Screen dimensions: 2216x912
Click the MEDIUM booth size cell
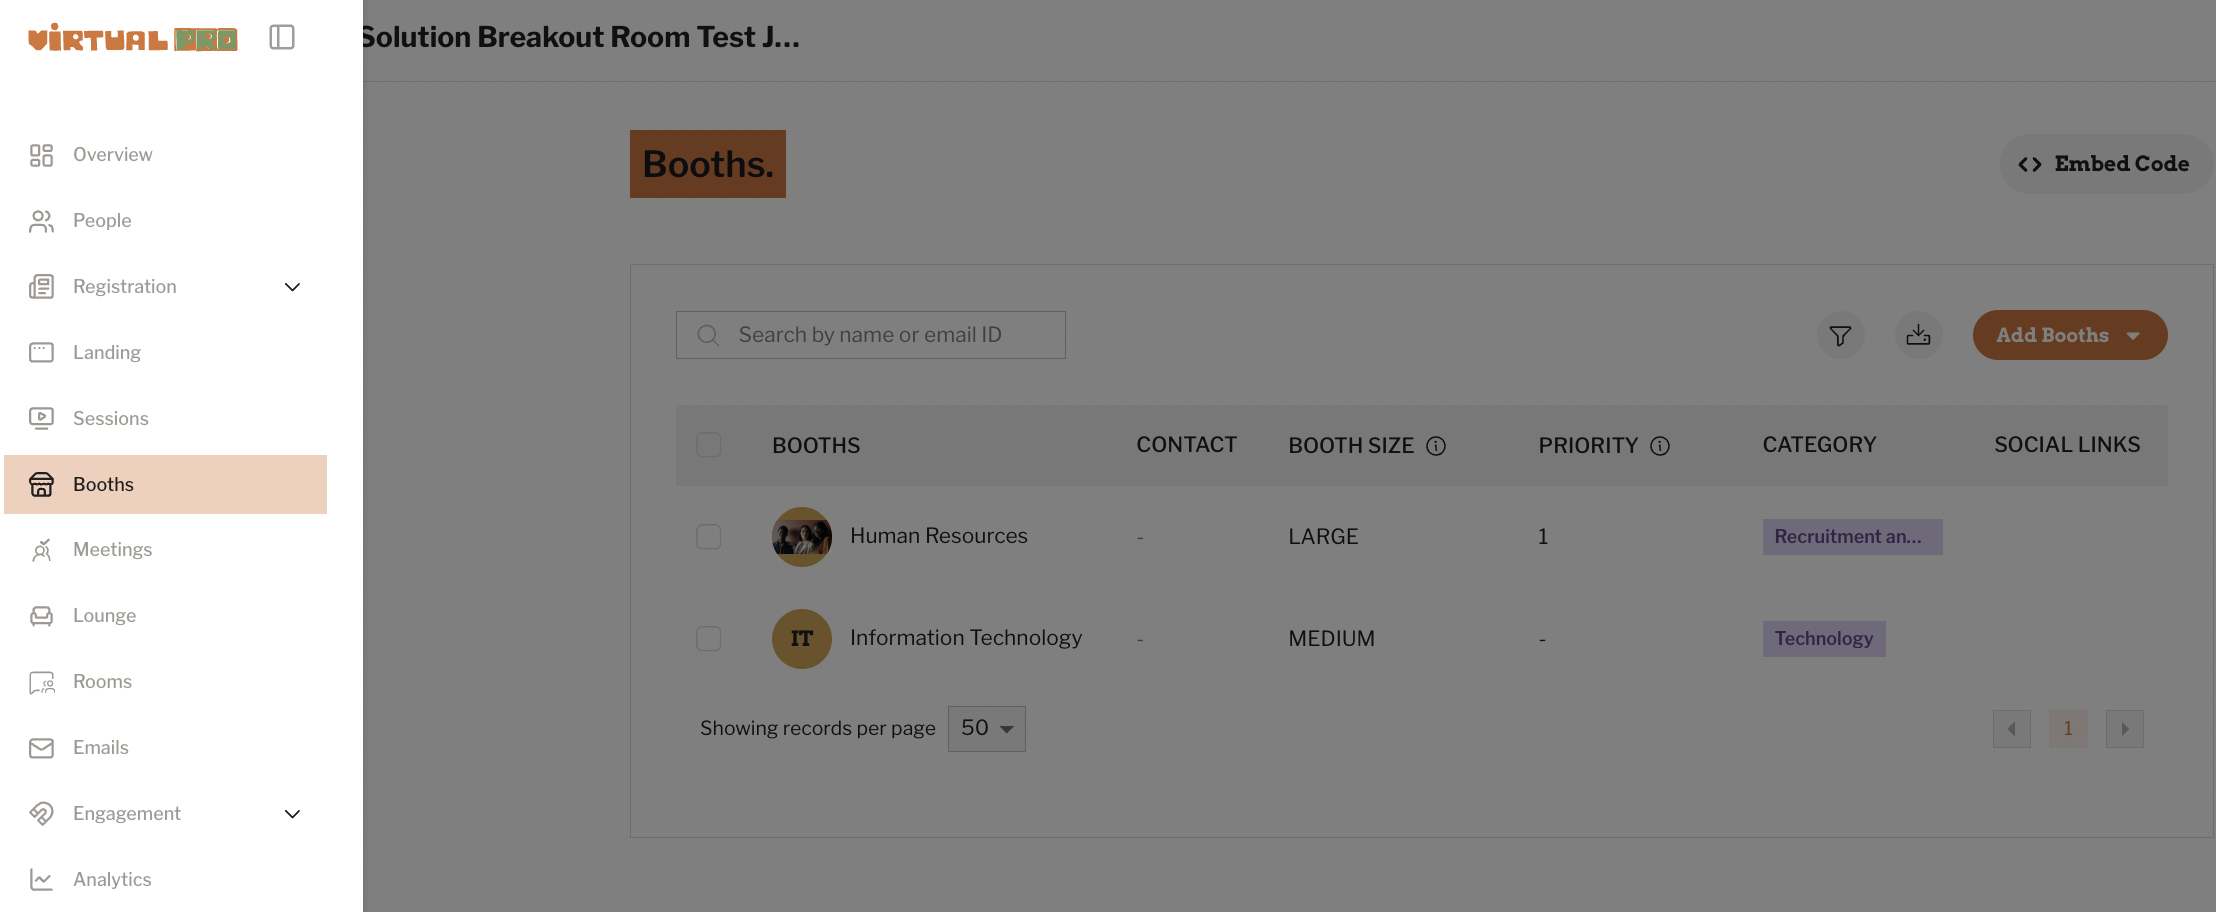coord(1332,639)
